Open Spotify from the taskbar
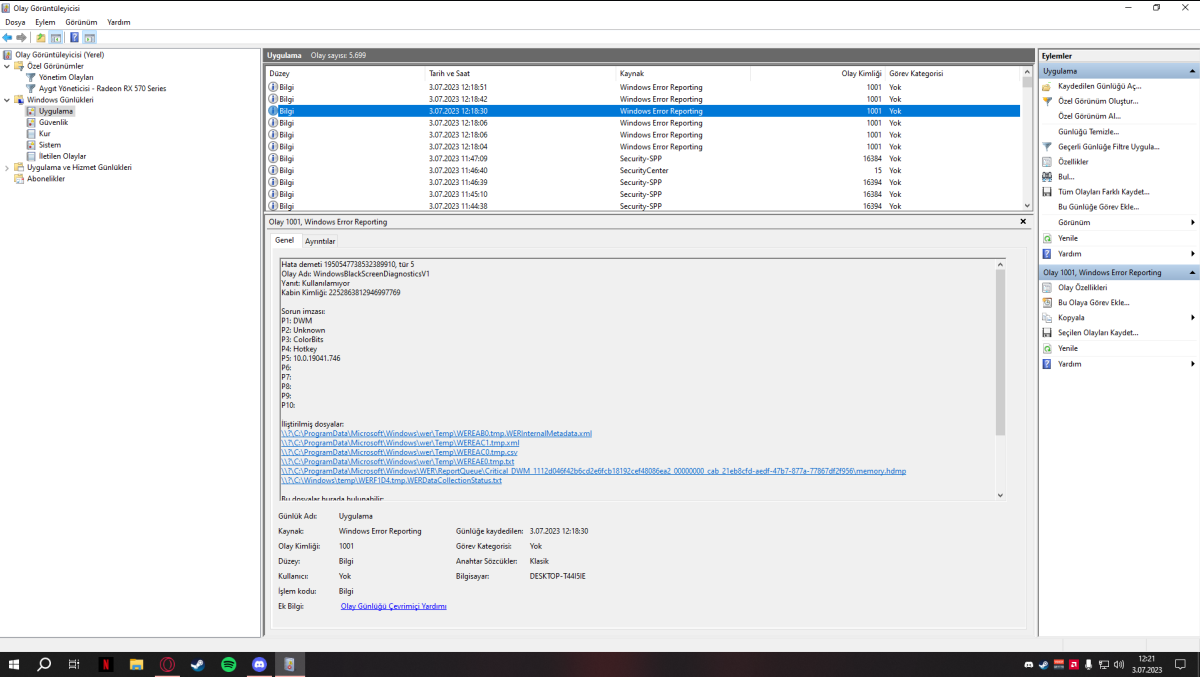Image resolution: width=1200 pixels, height=677 pixels. tap(228, 664)
